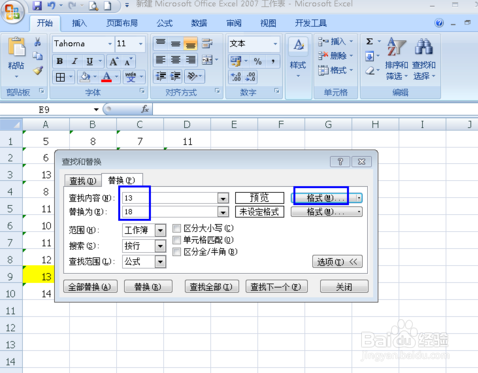Align text to the right

click(190, 60)
